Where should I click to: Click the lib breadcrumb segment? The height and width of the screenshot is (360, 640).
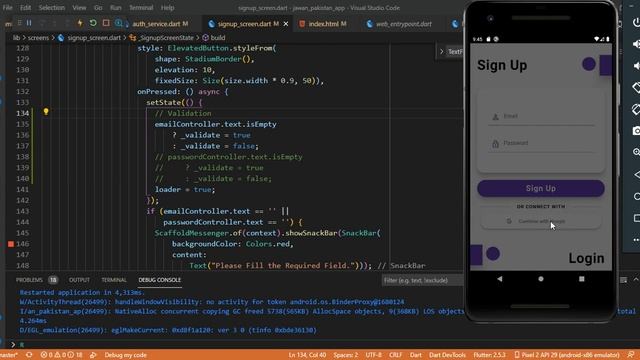point(16,38)
